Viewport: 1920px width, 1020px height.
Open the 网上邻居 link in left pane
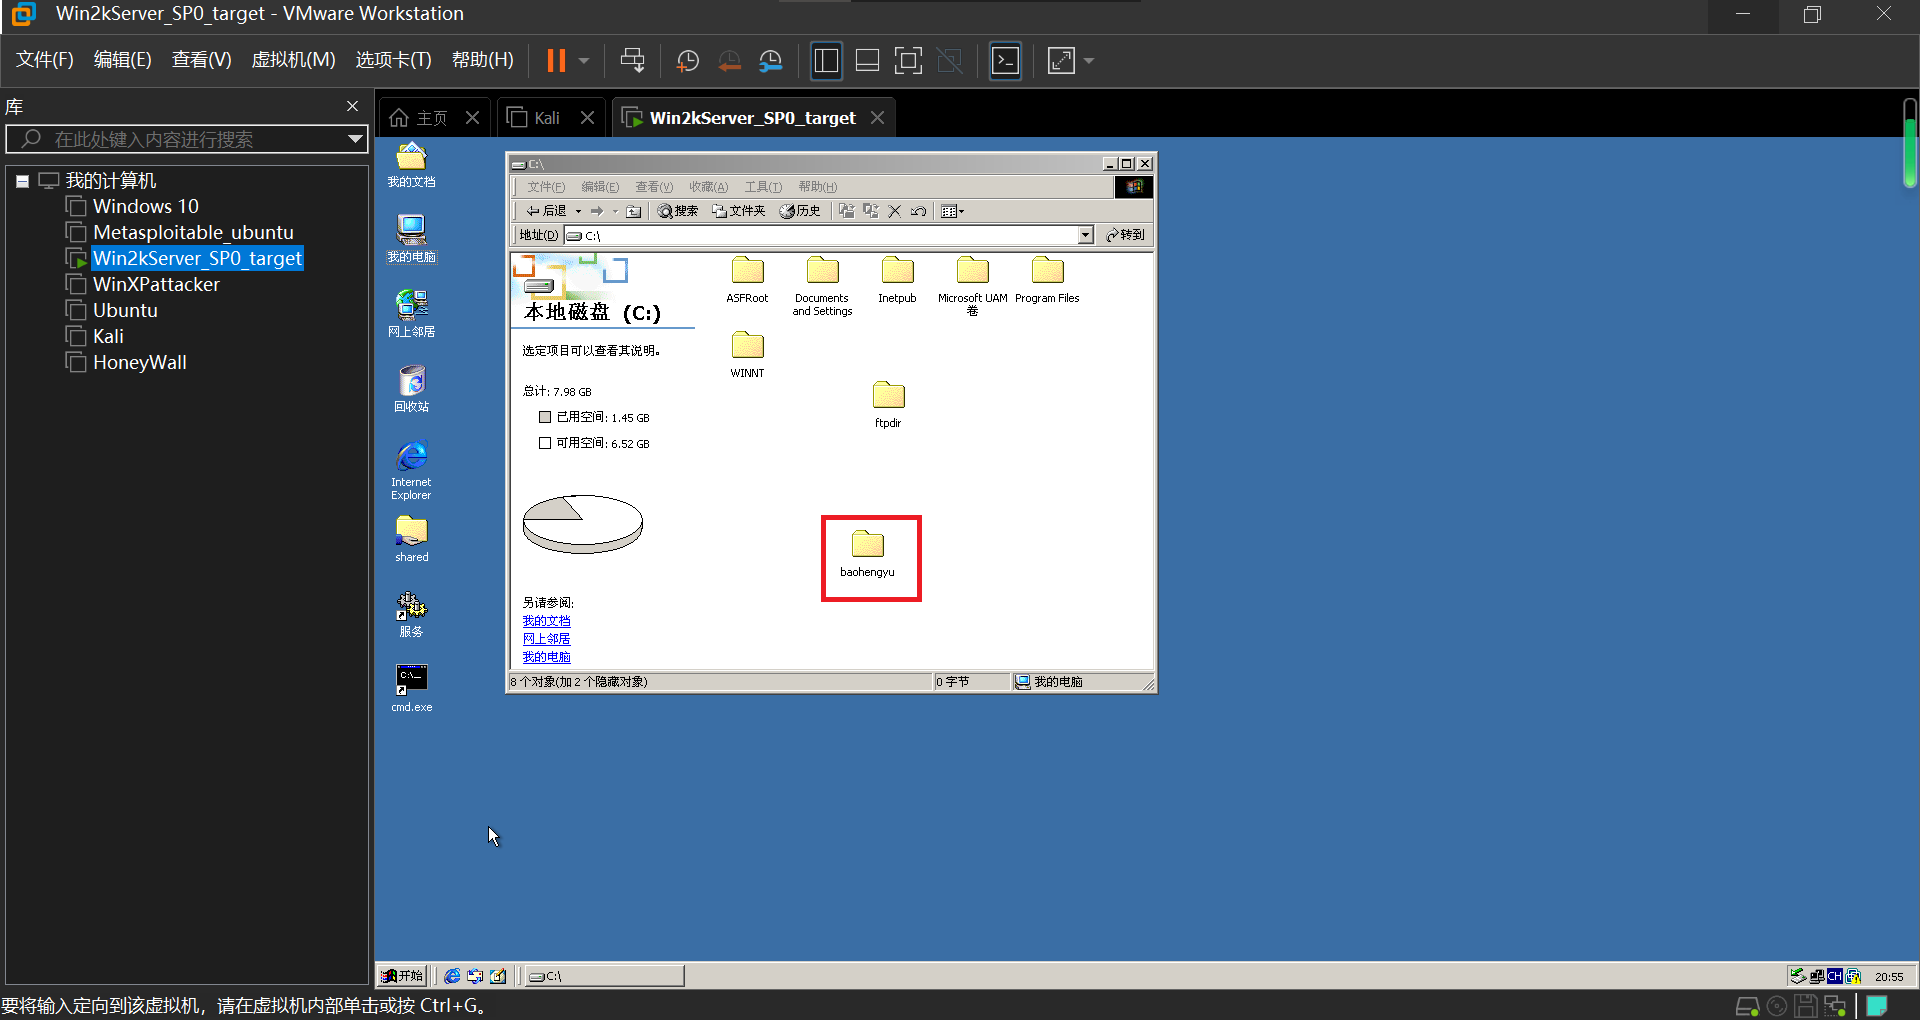click(546, 639)
